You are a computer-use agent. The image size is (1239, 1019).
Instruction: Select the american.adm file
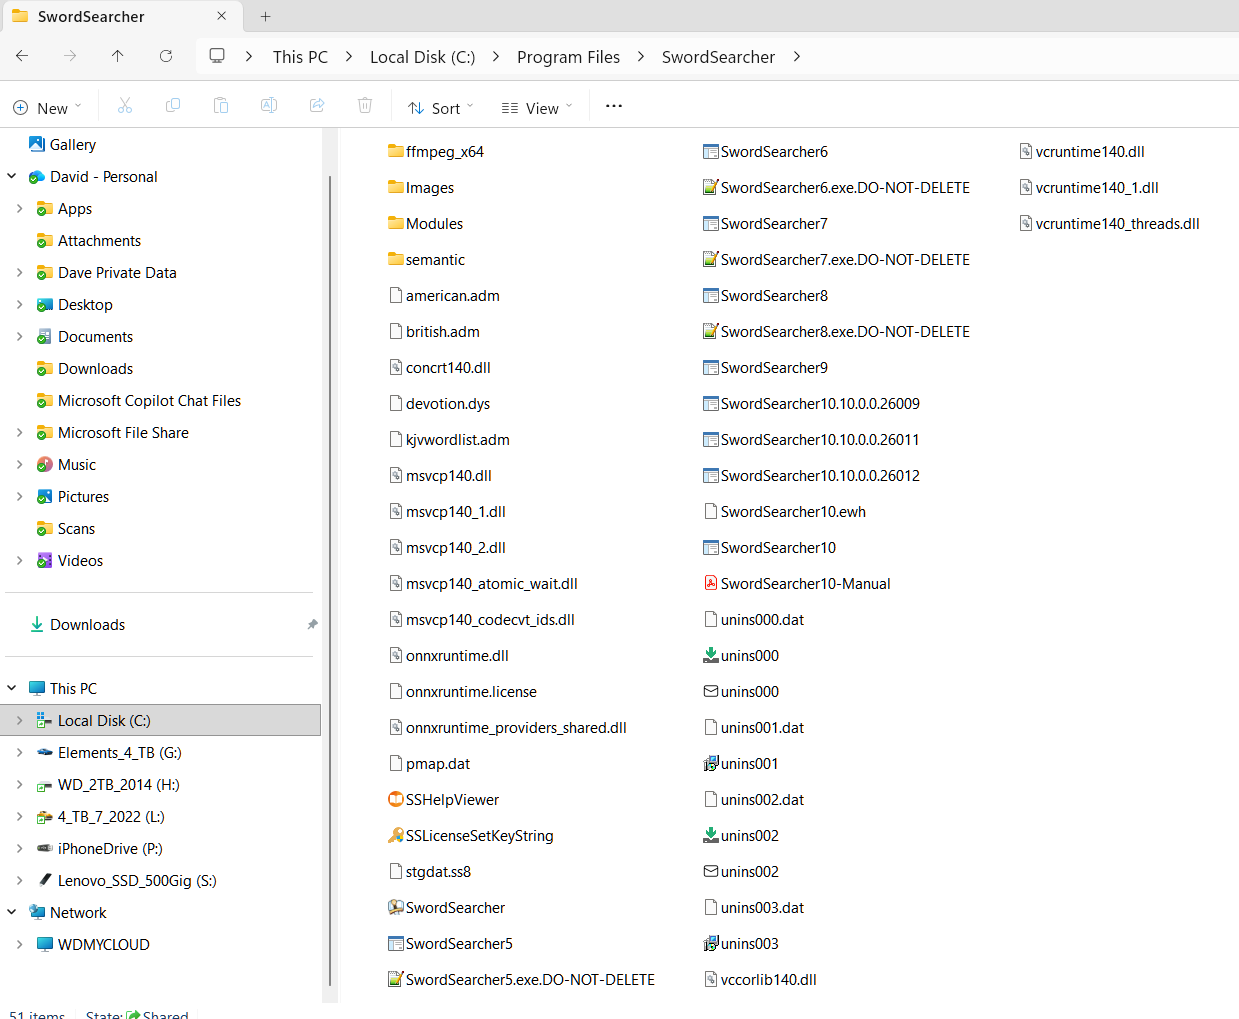[452, 295]
